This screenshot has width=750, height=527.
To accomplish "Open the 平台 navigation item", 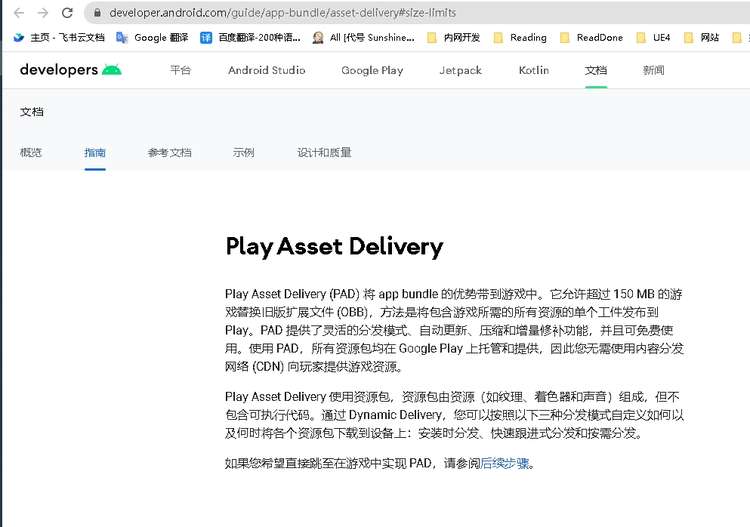I will click(180, 70).
